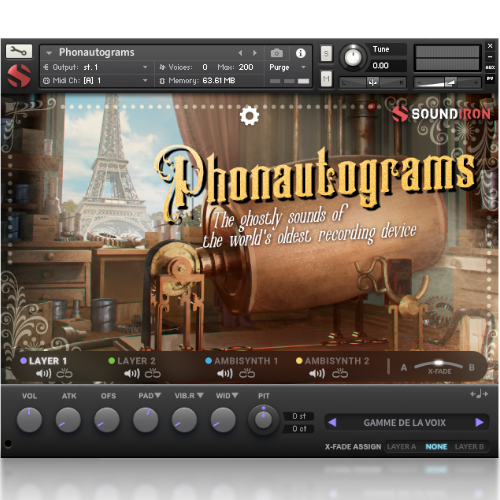Set X-Fade Assign to None
This screenshot has width=500, height=500.
(x=436, y=447)
